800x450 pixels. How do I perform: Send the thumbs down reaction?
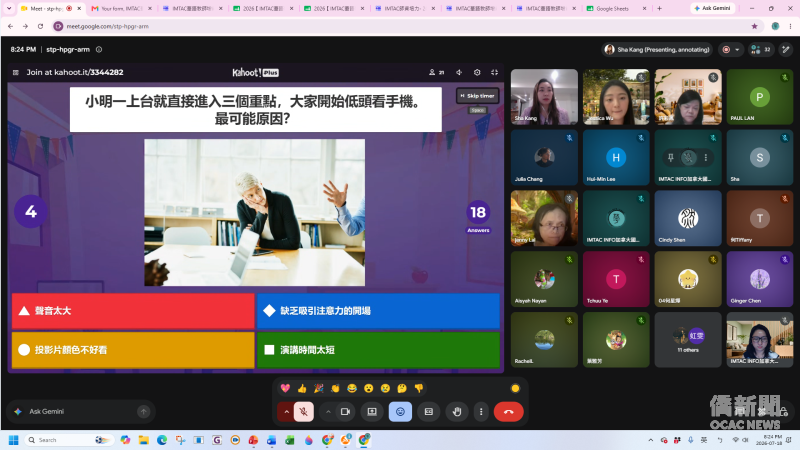419,388
